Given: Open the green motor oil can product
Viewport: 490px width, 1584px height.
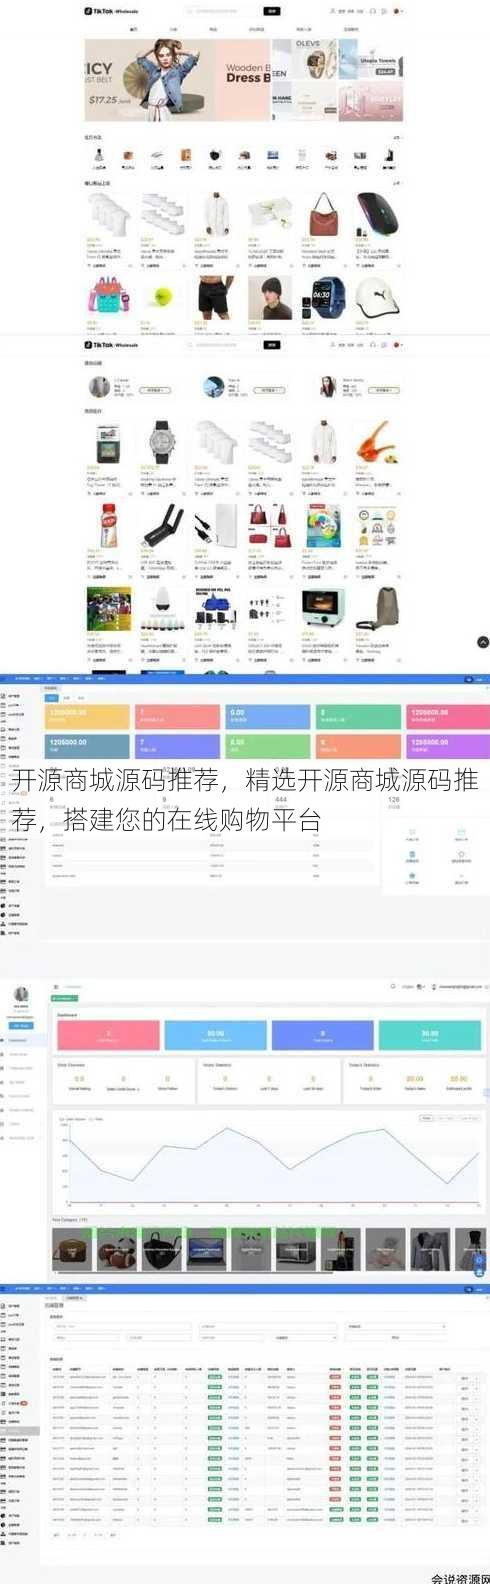Looking at the screenshot, I should click(107, 441).
